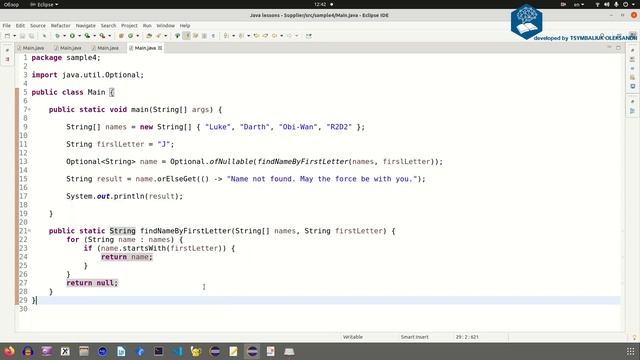Click the Writable status bar entry
Image resolution: width=640 pixels, height=360 pixels.
point(353,337)
